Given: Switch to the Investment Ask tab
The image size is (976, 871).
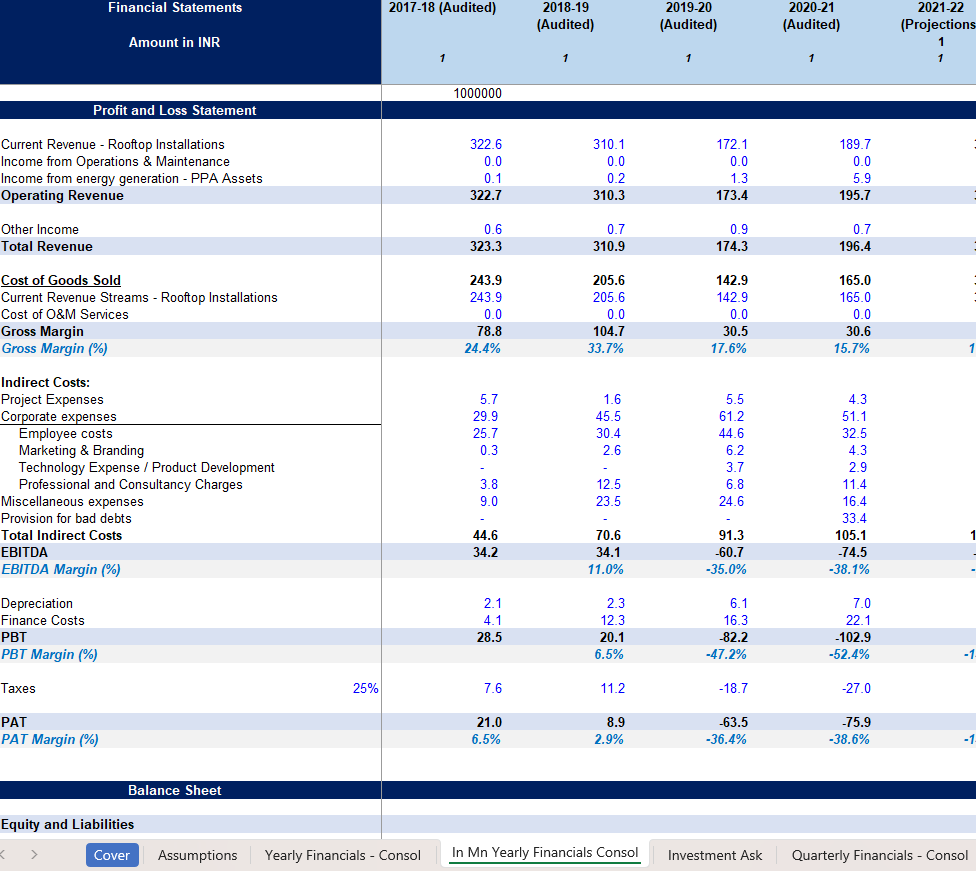Looking at the screenshot, I should point(714,855).
